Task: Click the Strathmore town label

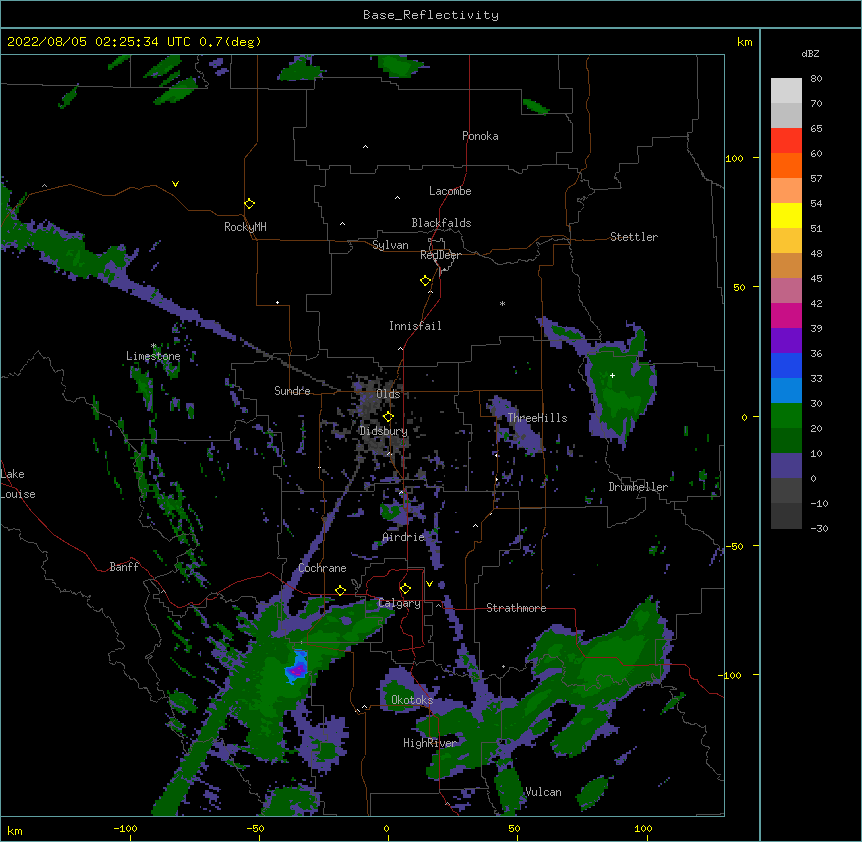Action: [x=516, y=608]
